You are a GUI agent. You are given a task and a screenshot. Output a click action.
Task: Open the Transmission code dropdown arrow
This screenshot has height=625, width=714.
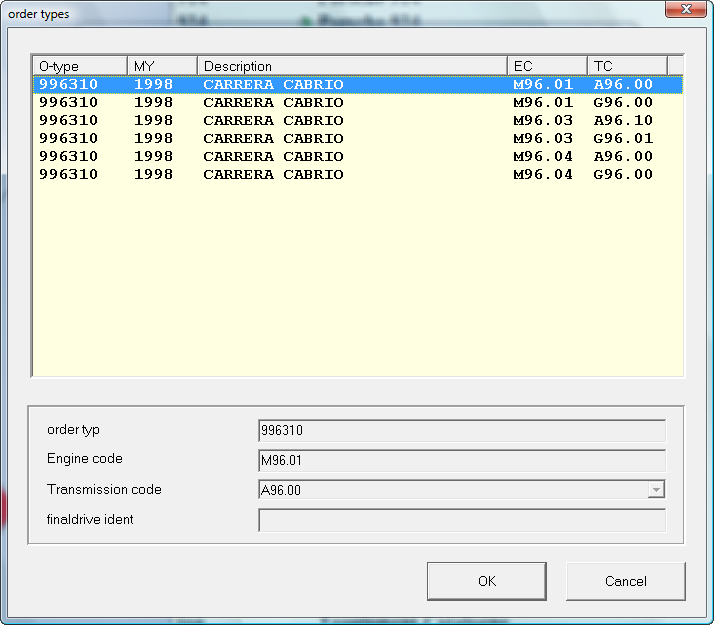(656, 490)
